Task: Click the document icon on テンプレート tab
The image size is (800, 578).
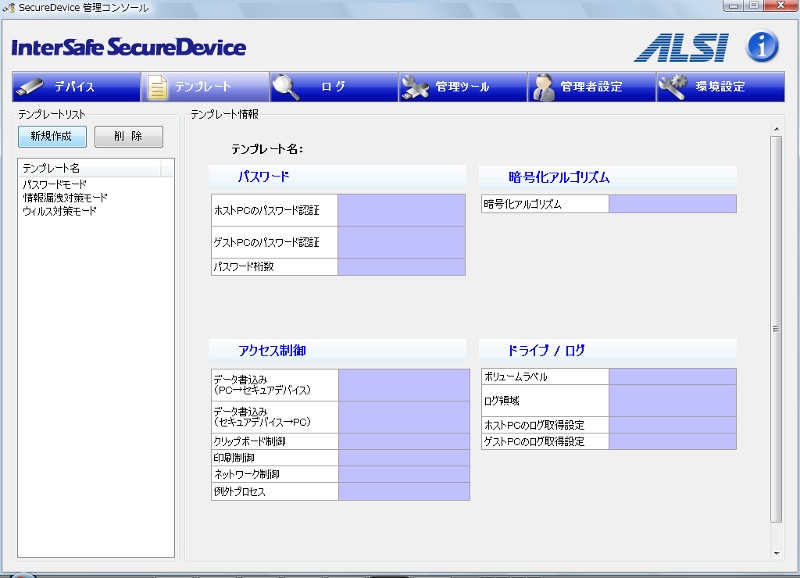Action: [x=157, y=87]
